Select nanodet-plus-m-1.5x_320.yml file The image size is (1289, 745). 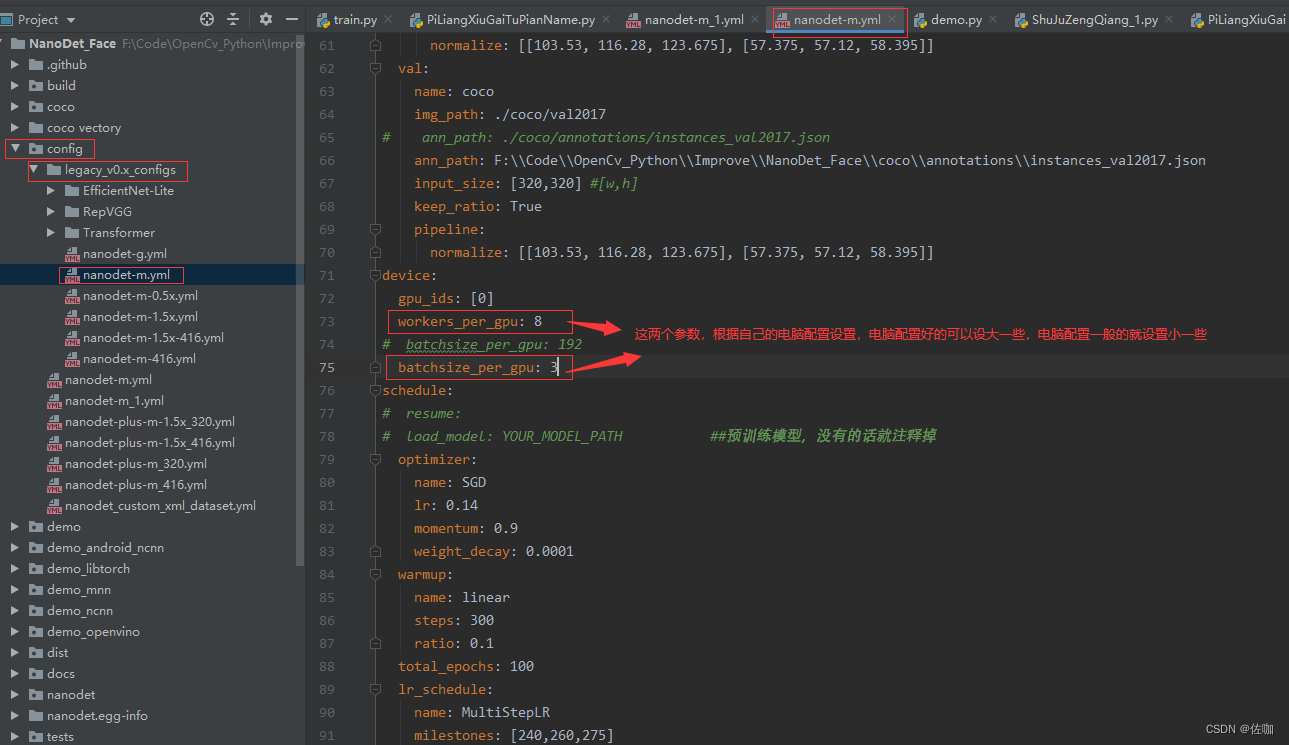150,422
